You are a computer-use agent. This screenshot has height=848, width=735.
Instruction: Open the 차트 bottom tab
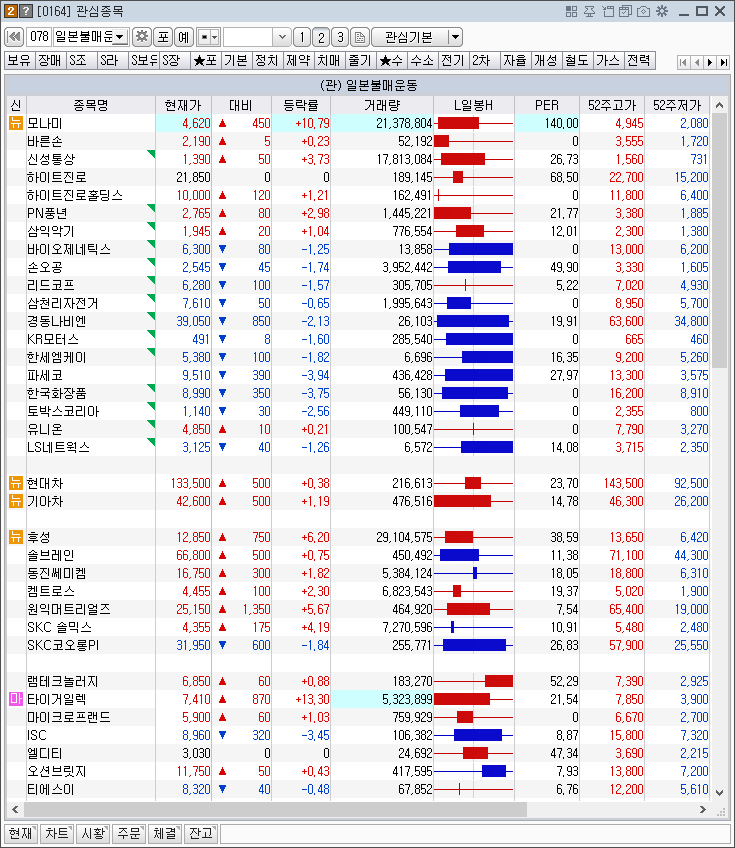click(x=57, y=833)
